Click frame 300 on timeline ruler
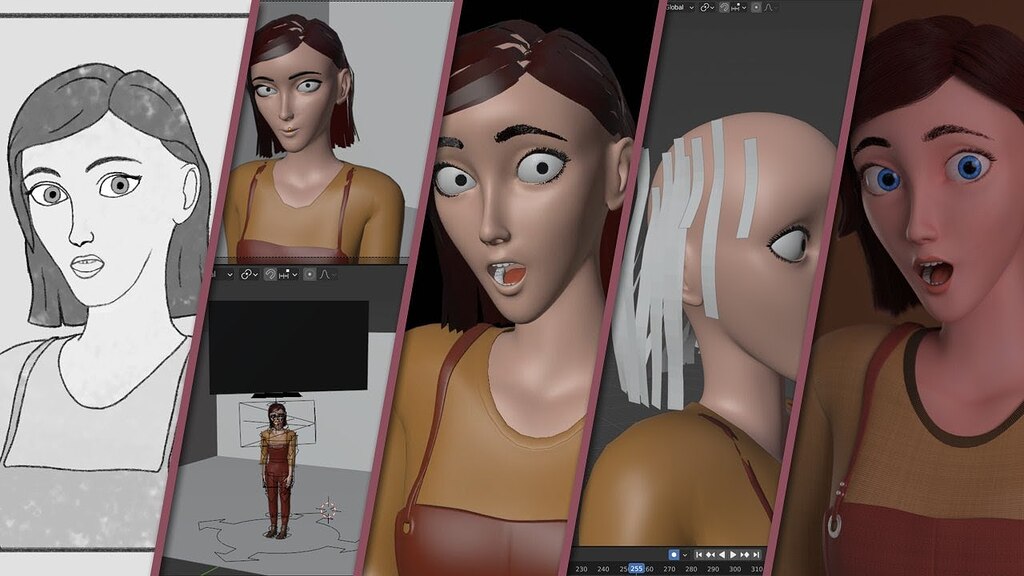This screenshot has width=1024, height=576. coord(735,569)
